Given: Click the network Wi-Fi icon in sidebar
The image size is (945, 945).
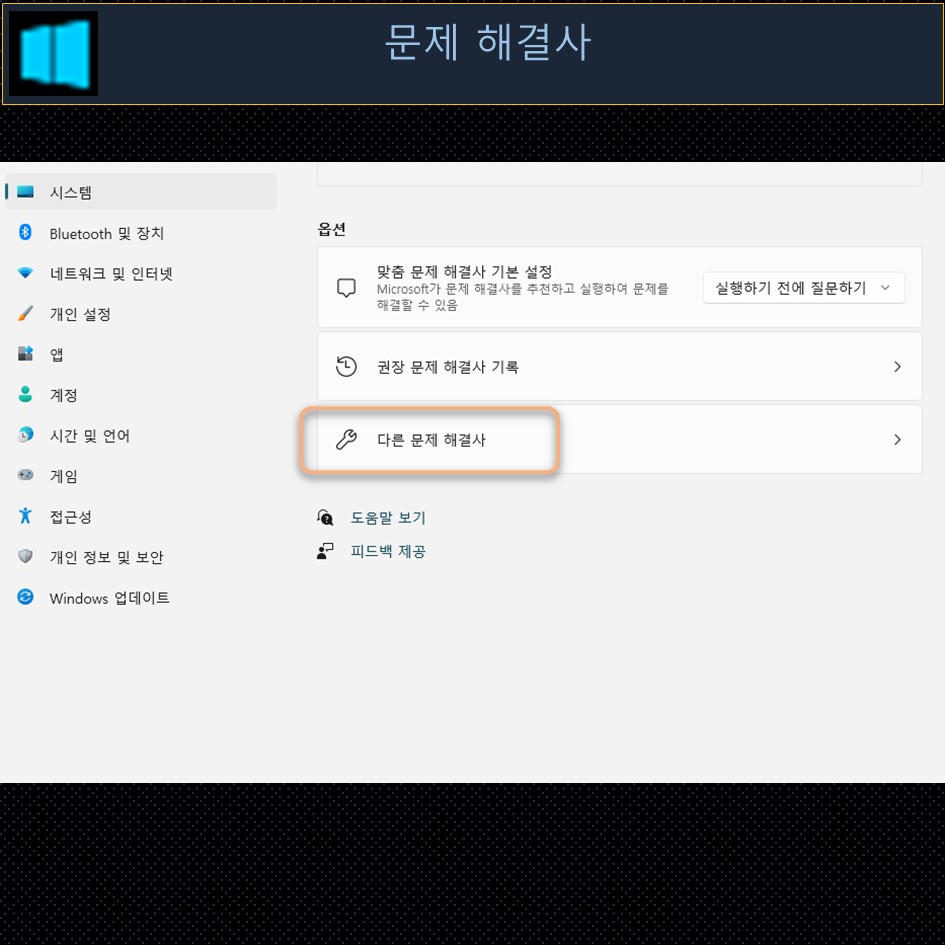Looking at the screenshot, I should click(x=25, y=273).
